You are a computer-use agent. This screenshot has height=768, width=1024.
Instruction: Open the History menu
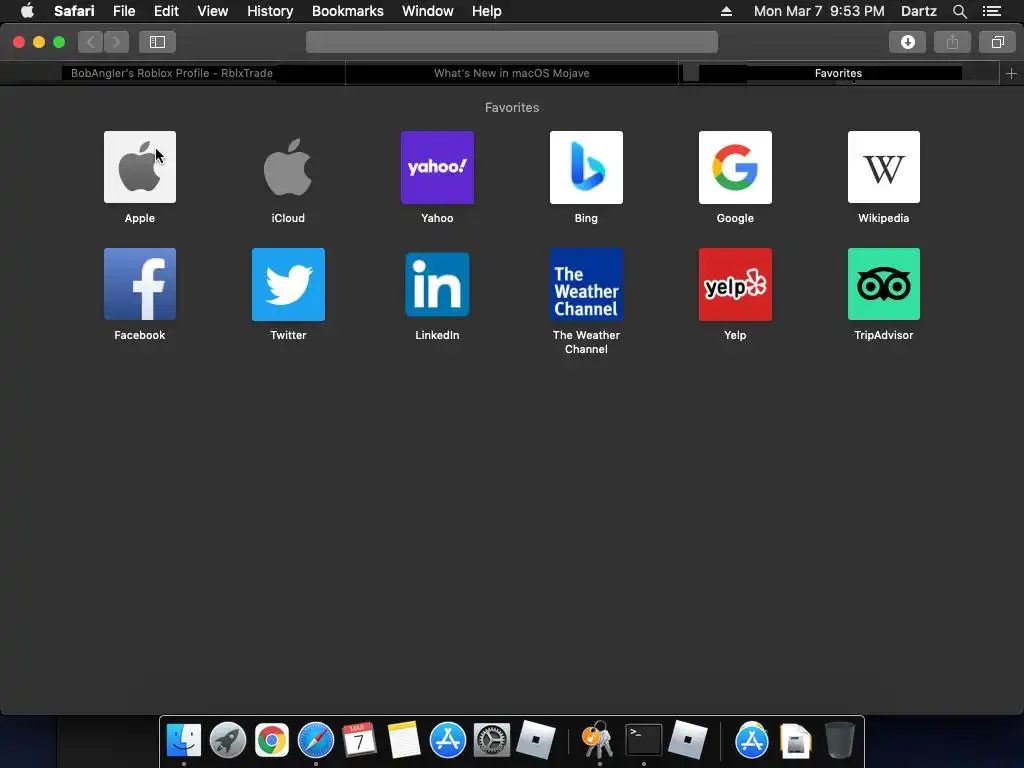coord(270,11)
